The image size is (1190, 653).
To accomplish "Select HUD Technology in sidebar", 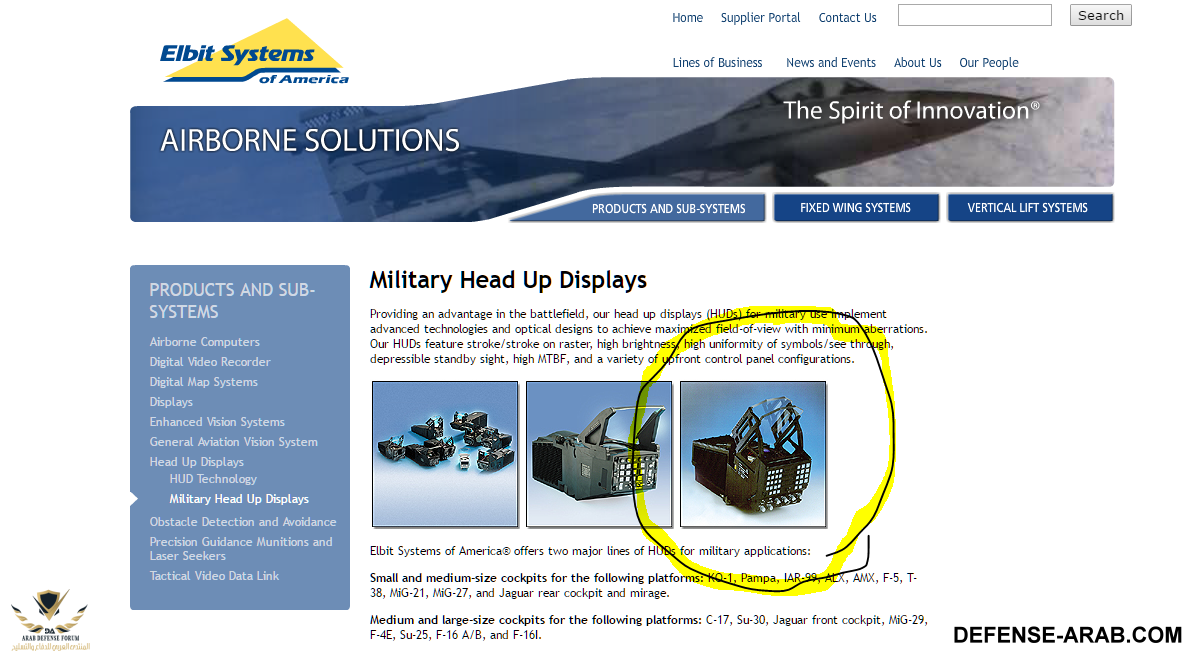I will coord(213,479).
